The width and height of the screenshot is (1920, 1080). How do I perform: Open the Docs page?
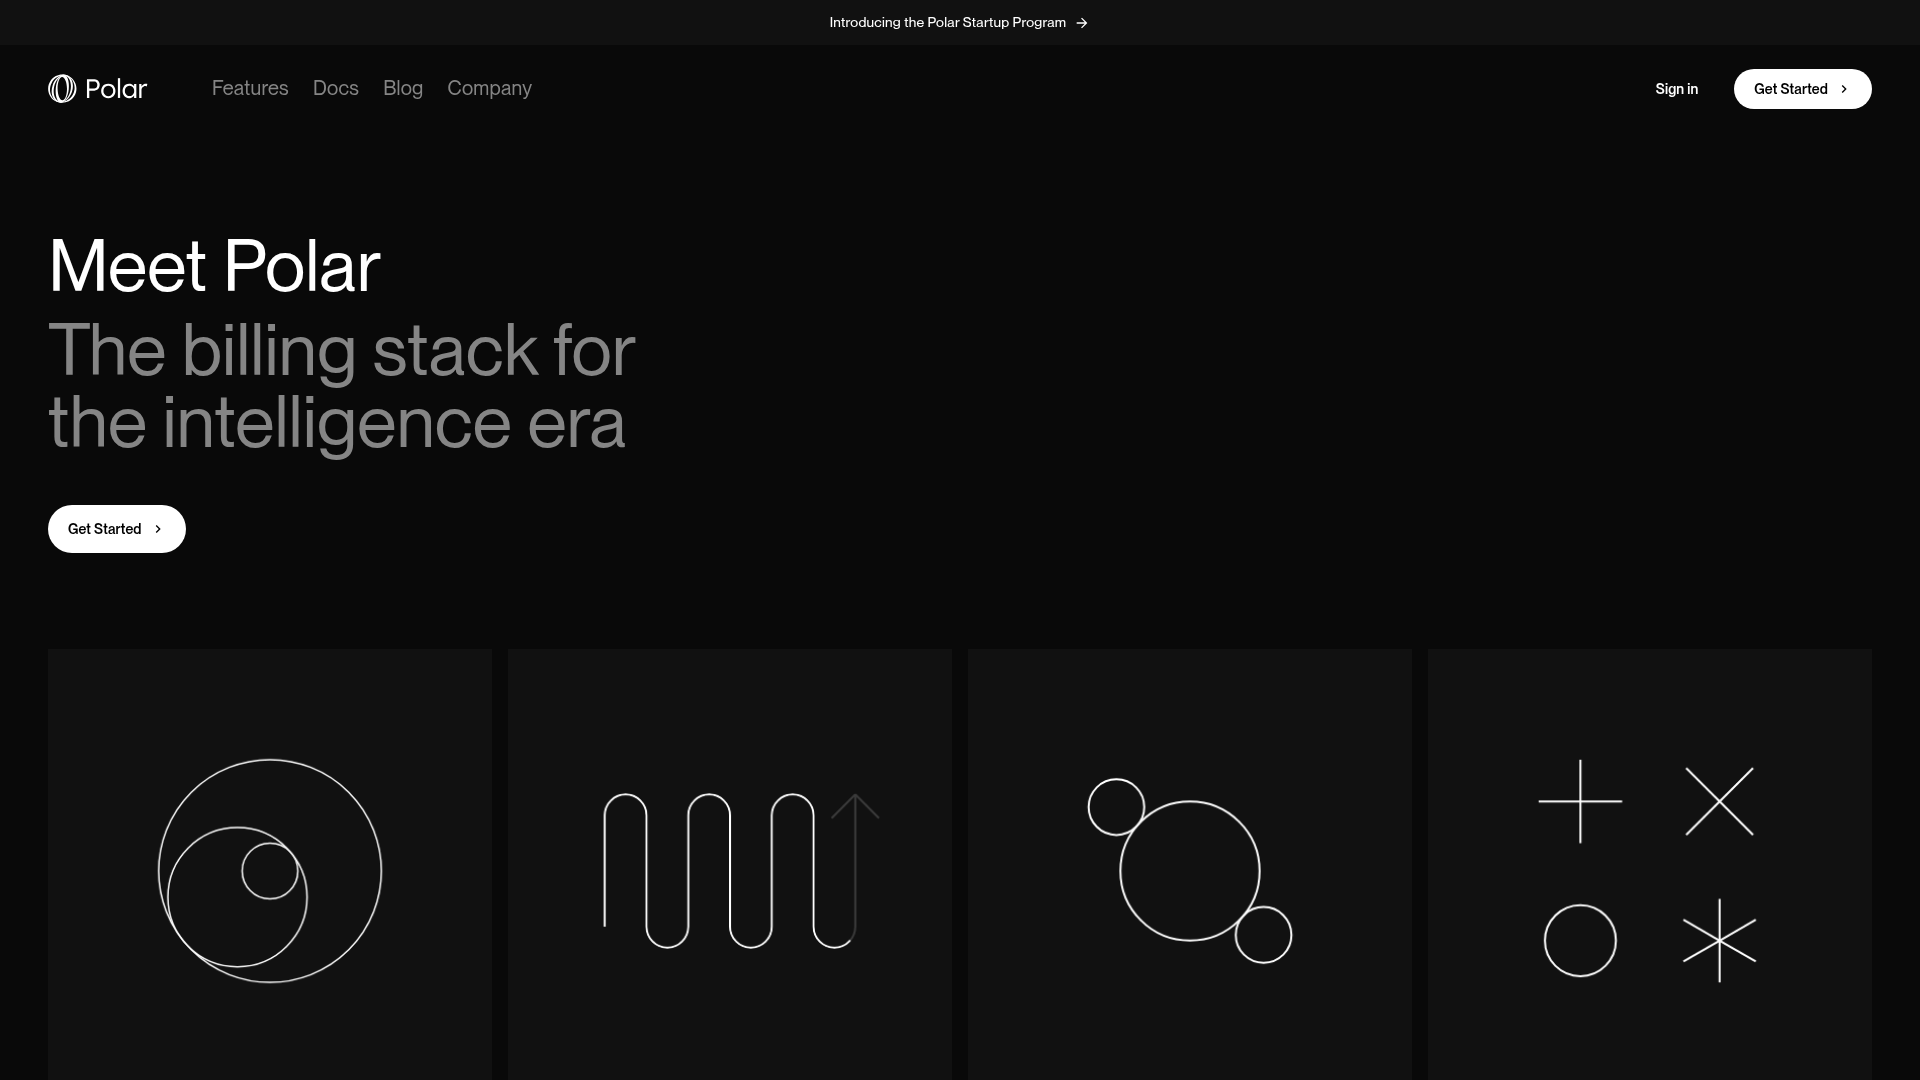click(336, 88)
